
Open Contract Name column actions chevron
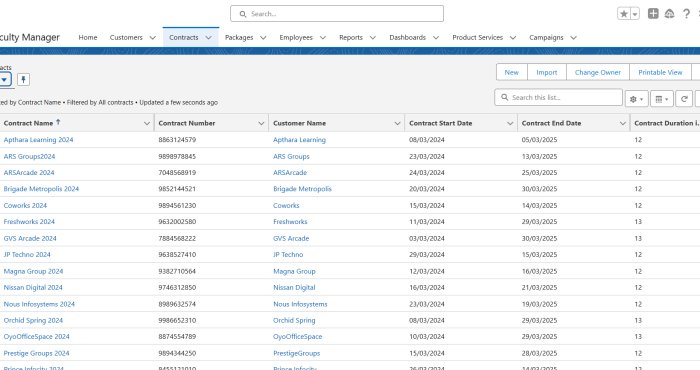(146, 123)
